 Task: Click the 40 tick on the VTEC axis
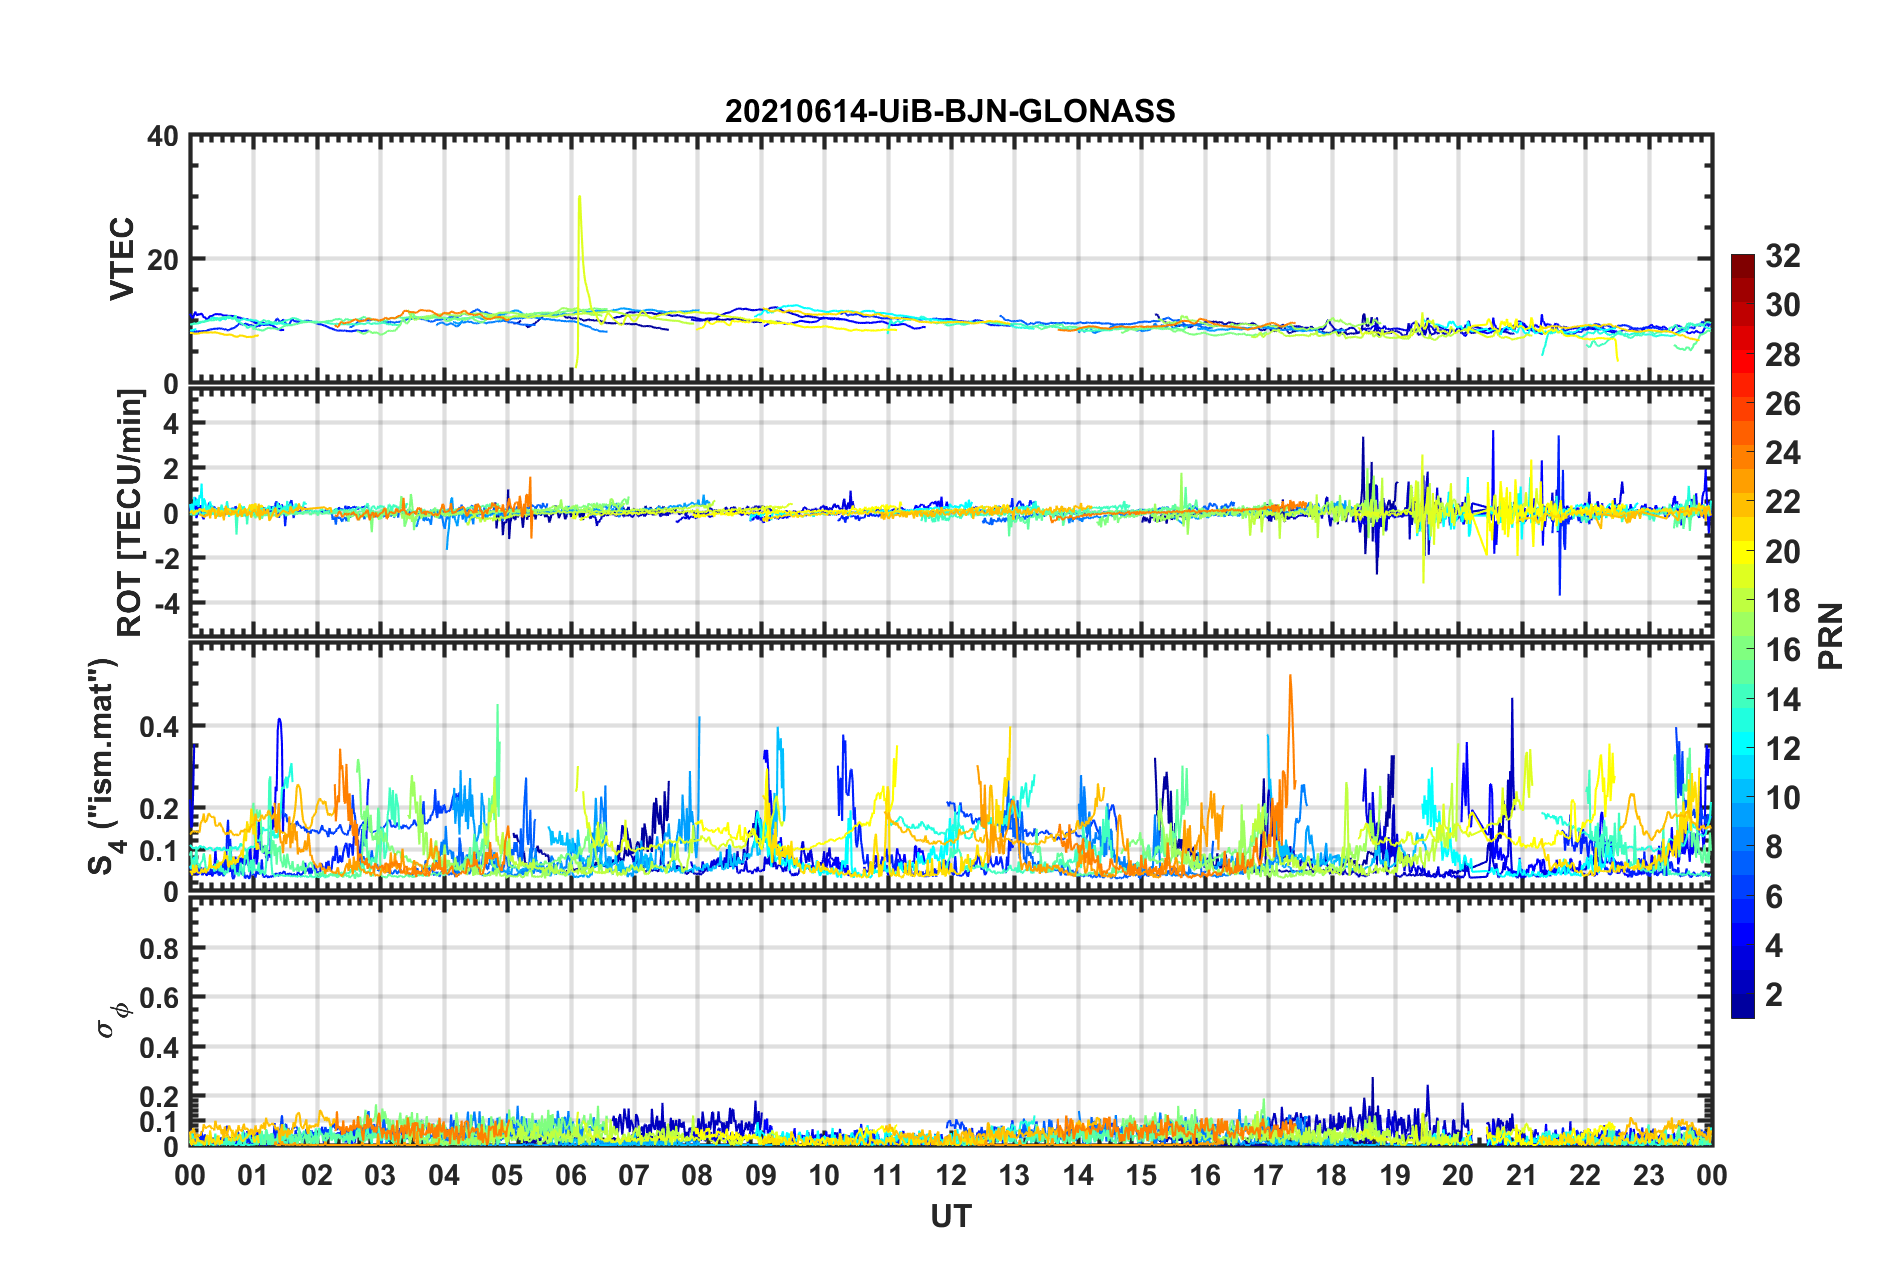163,136
